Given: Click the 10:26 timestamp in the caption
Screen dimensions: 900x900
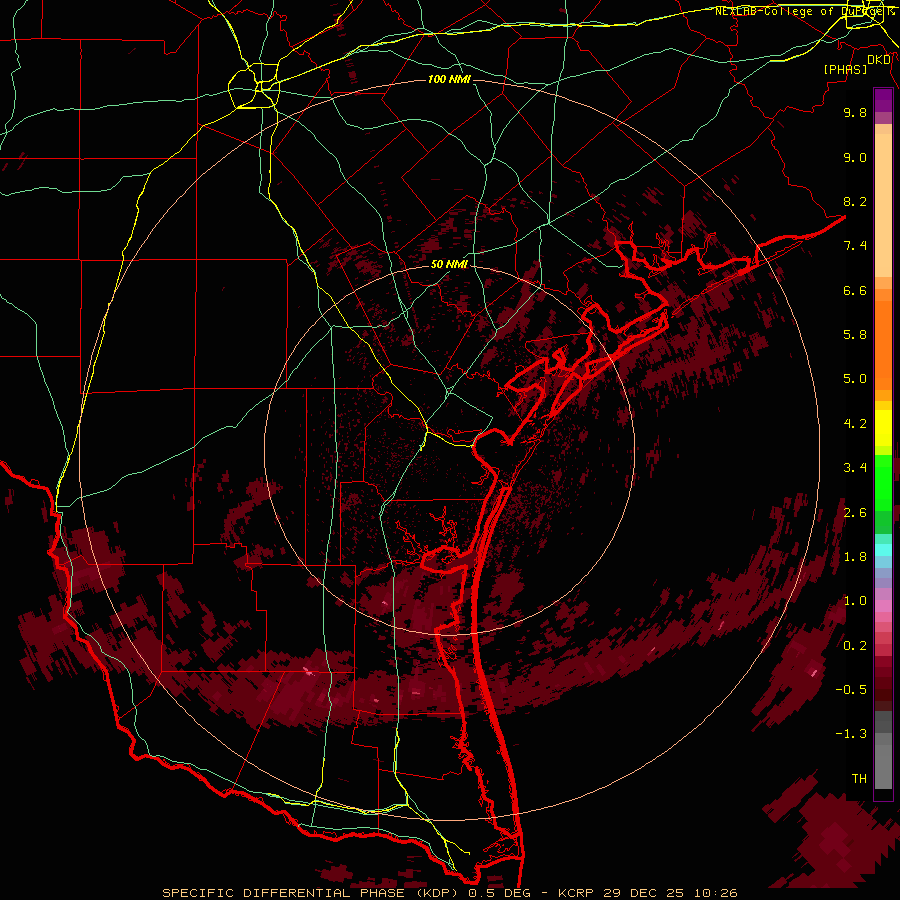Looking at the screenshot, I should 715,893.
